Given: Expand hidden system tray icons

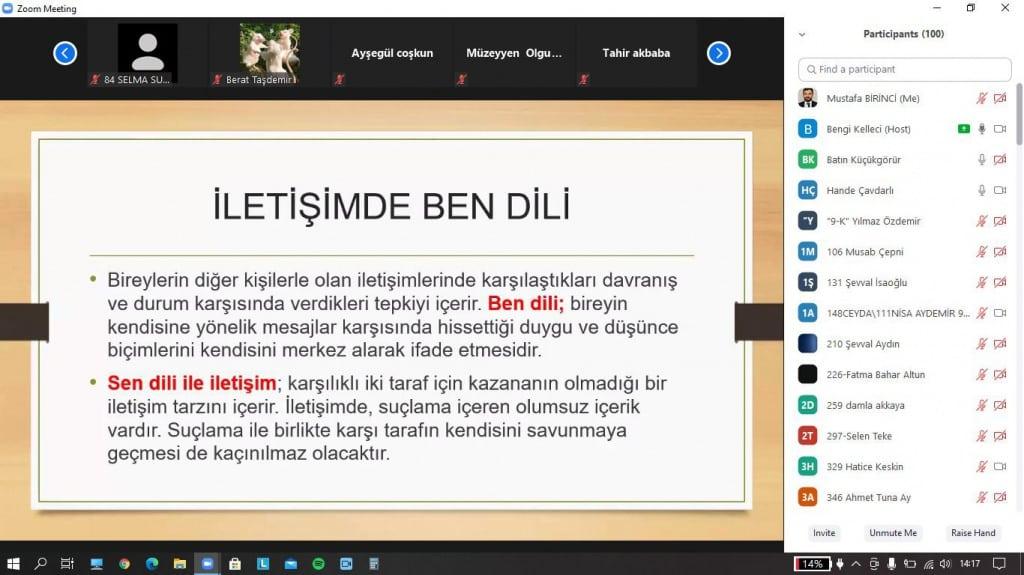Looking at the screenshot, I should click(x=857, y=564).
